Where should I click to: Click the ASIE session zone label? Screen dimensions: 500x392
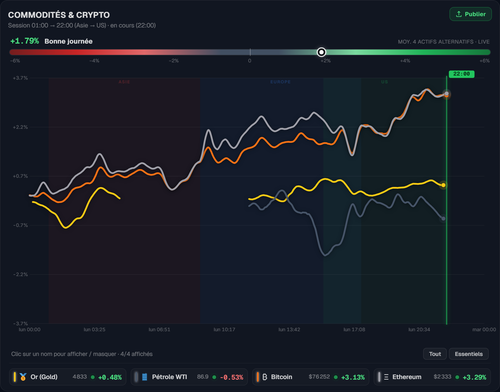(x=124, y=82)
